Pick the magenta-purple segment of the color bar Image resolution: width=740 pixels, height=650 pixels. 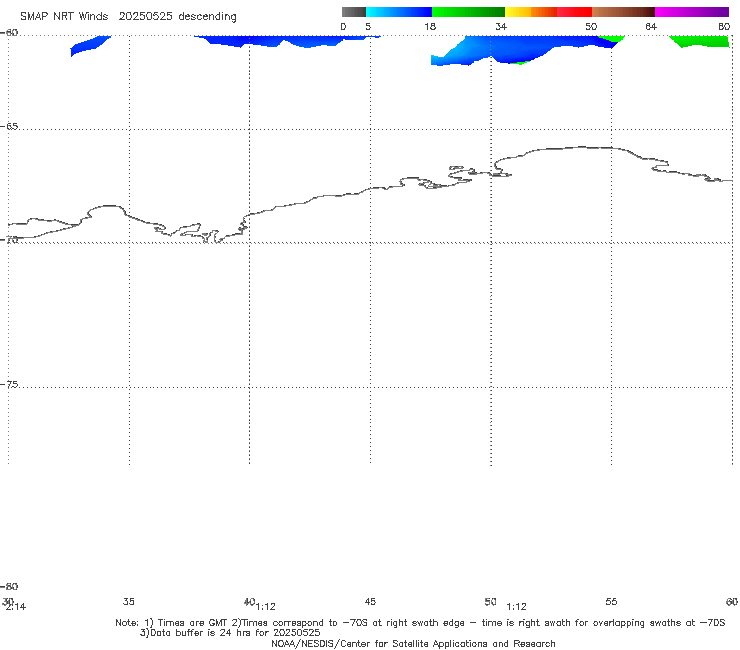click(692, 12)
